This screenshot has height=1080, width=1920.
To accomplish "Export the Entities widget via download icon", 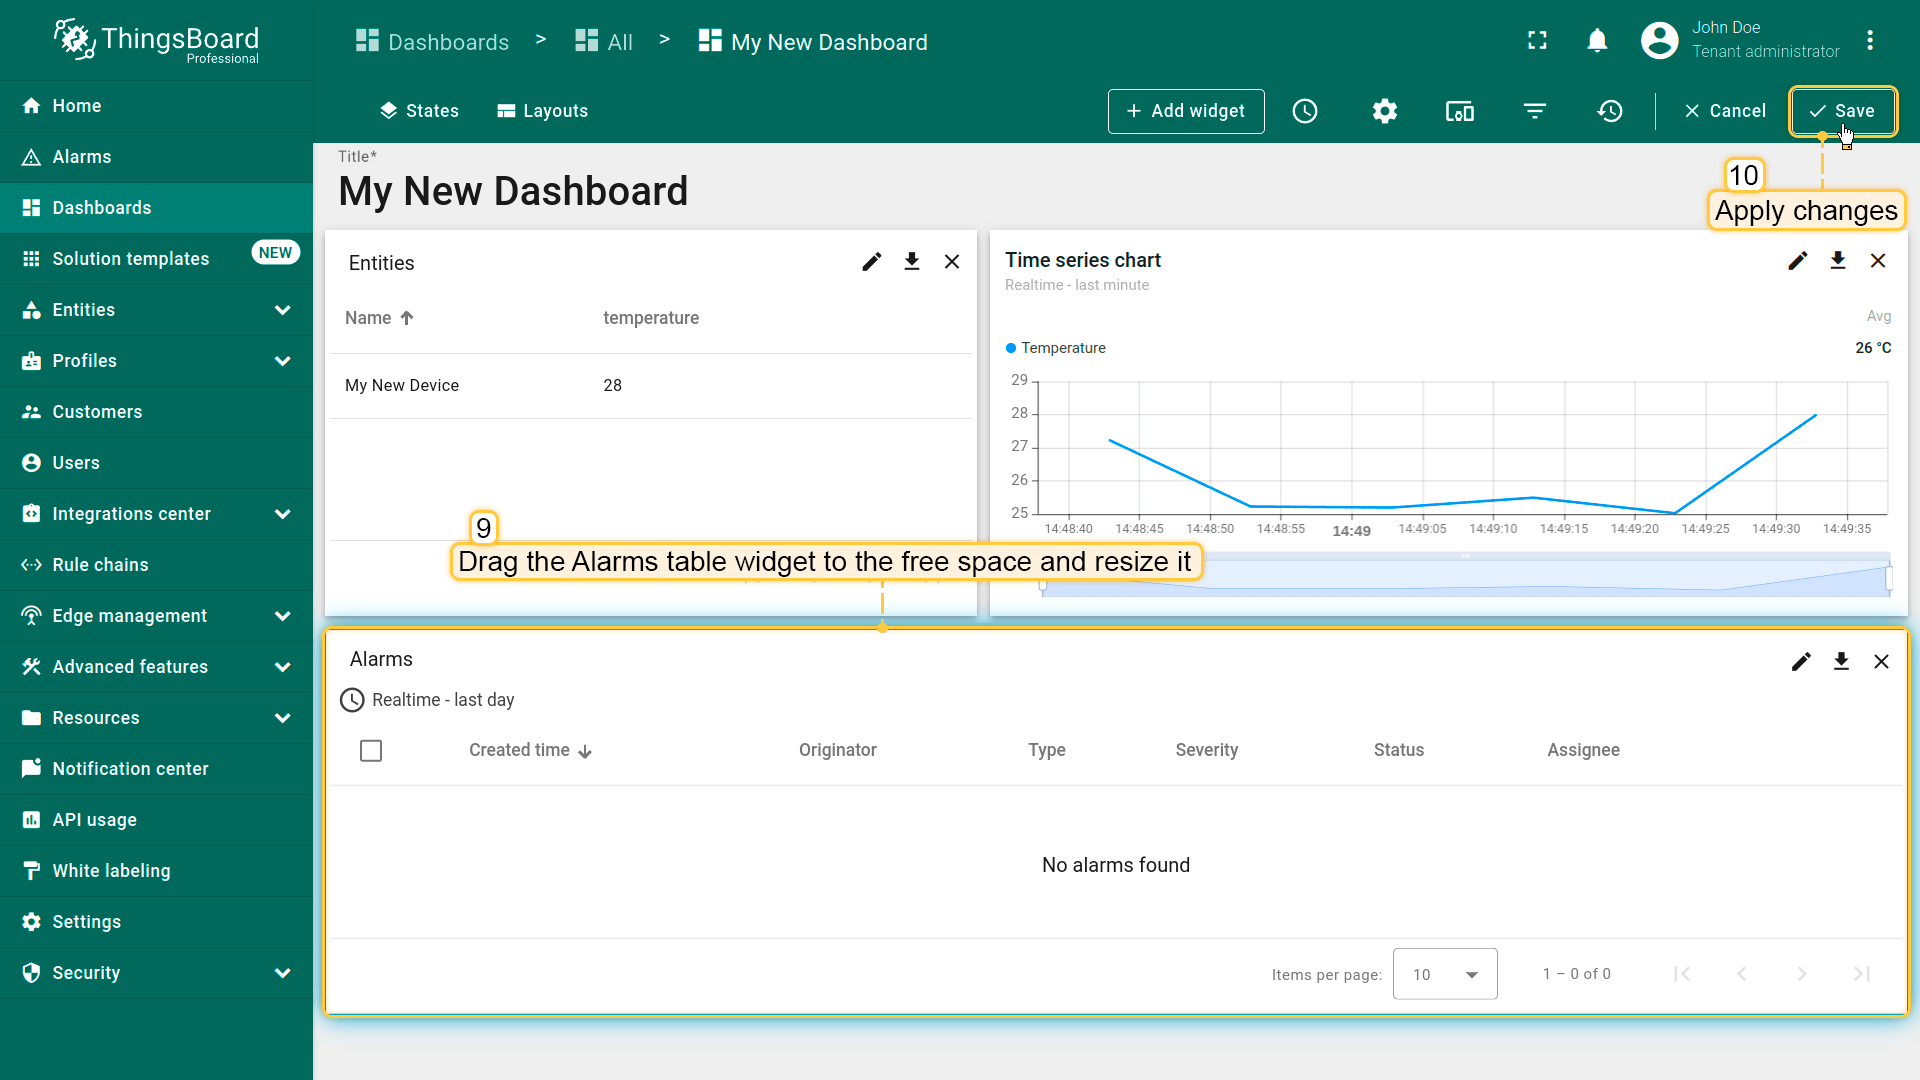I will (x=912, y=262).
